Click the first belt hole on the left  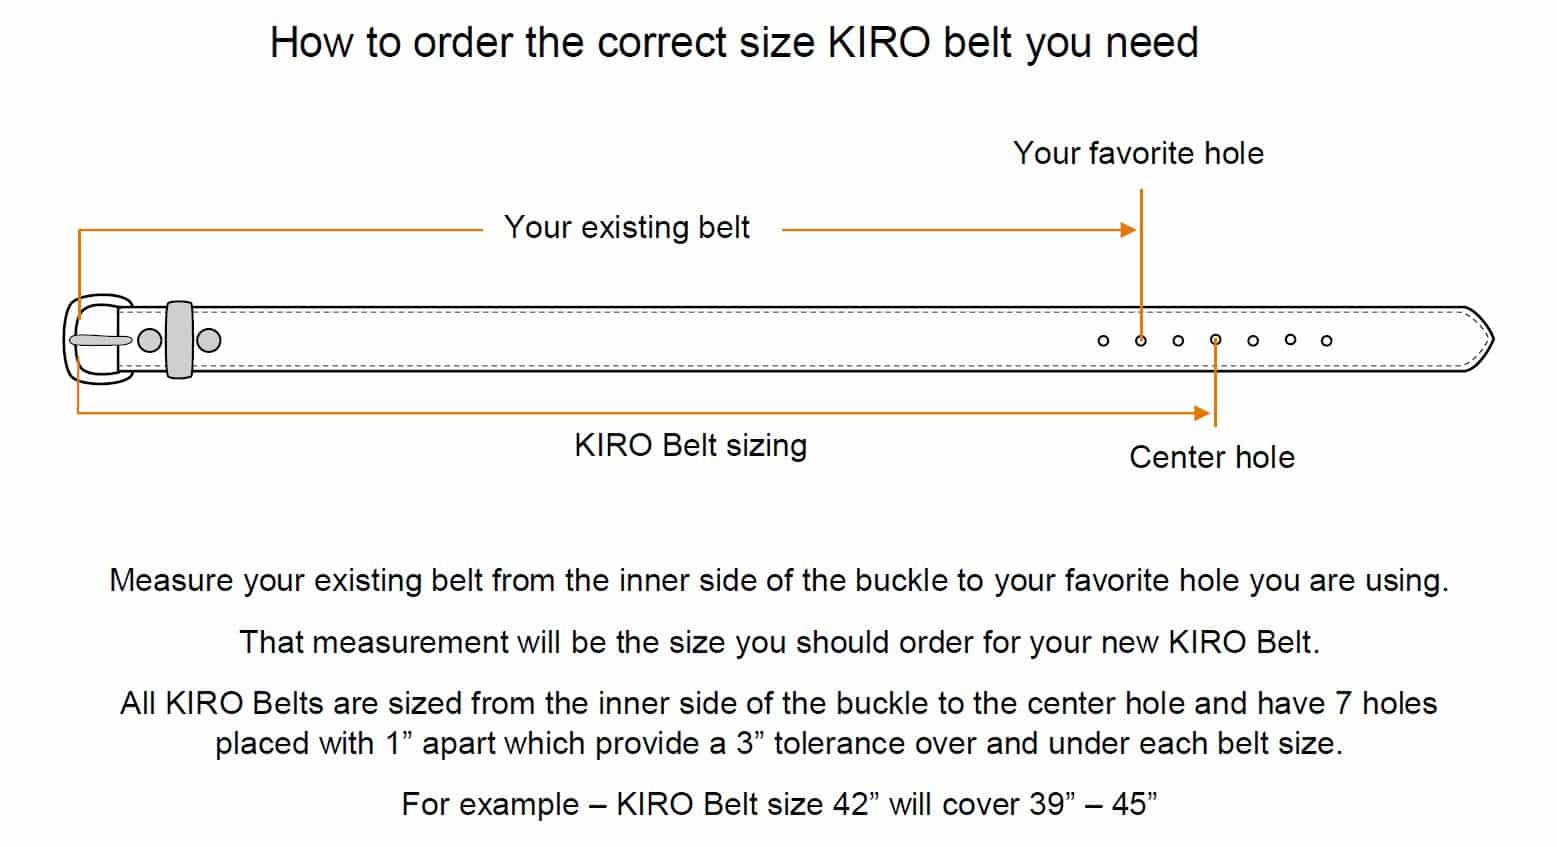click(x=1103, y=341)
